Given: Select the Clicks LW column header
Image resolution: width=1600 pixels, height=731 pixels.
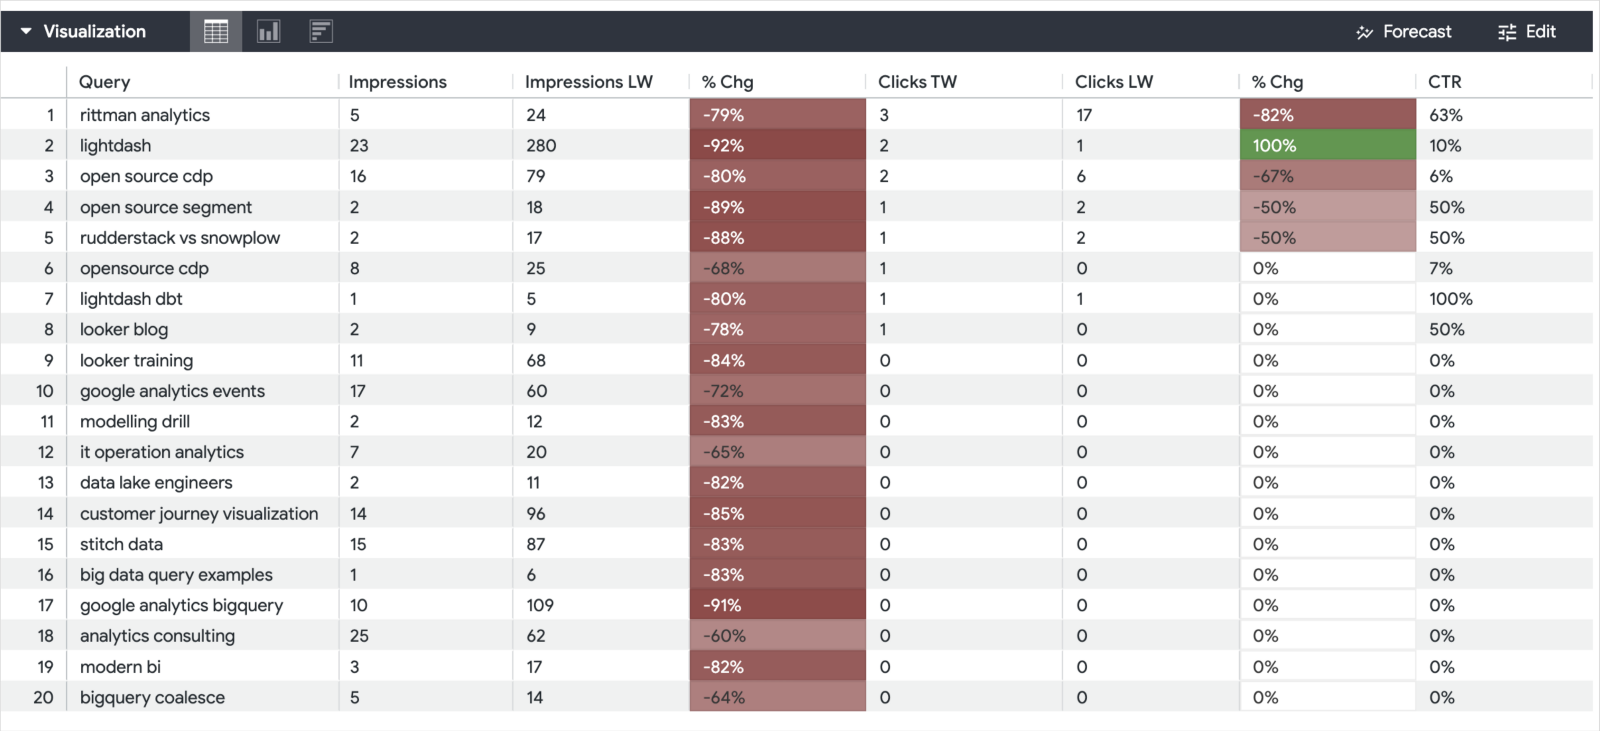Looking at the screenshot, I should pyautogui.click(x=1113, y=82).
